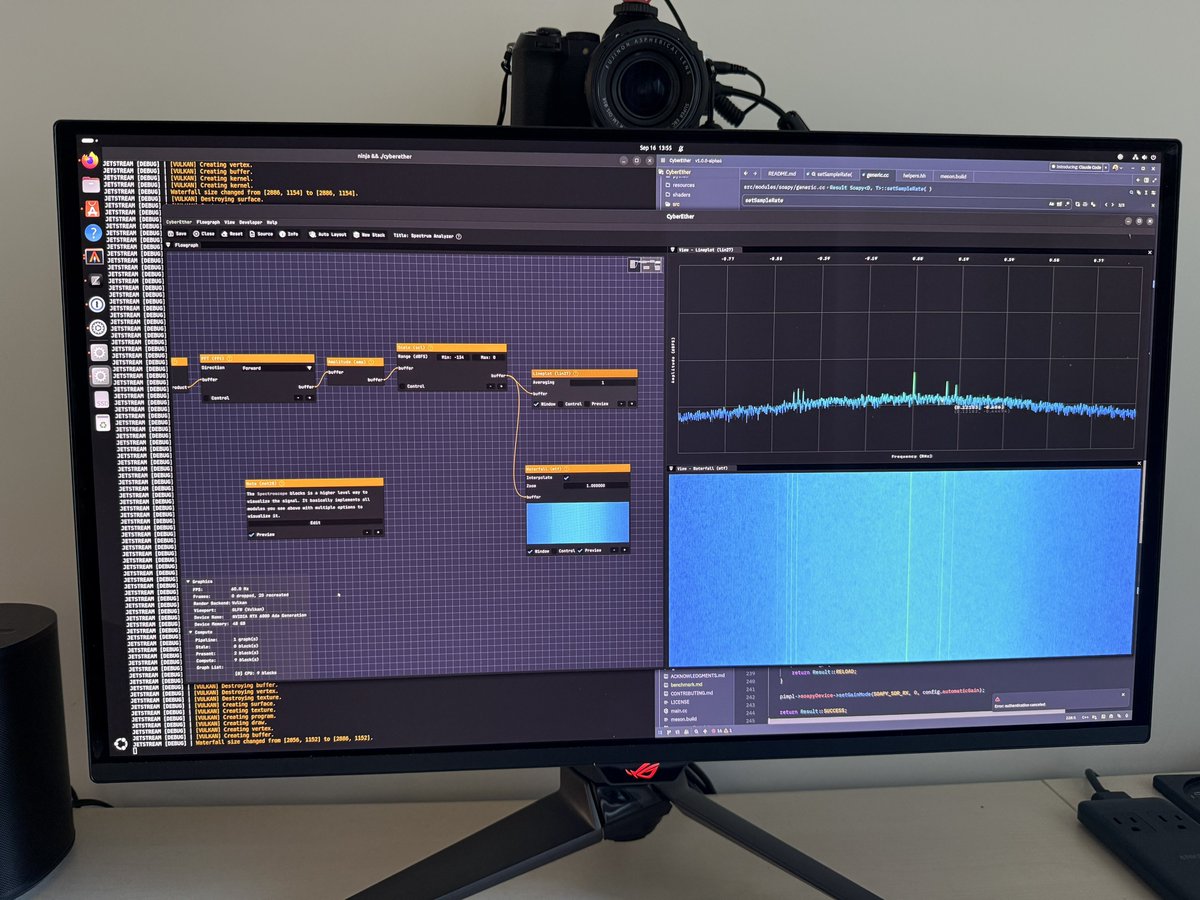The image size is (1200, 900).
Task: Show flowgraph Info from the toolbar
Action: [x=289, y=234]
